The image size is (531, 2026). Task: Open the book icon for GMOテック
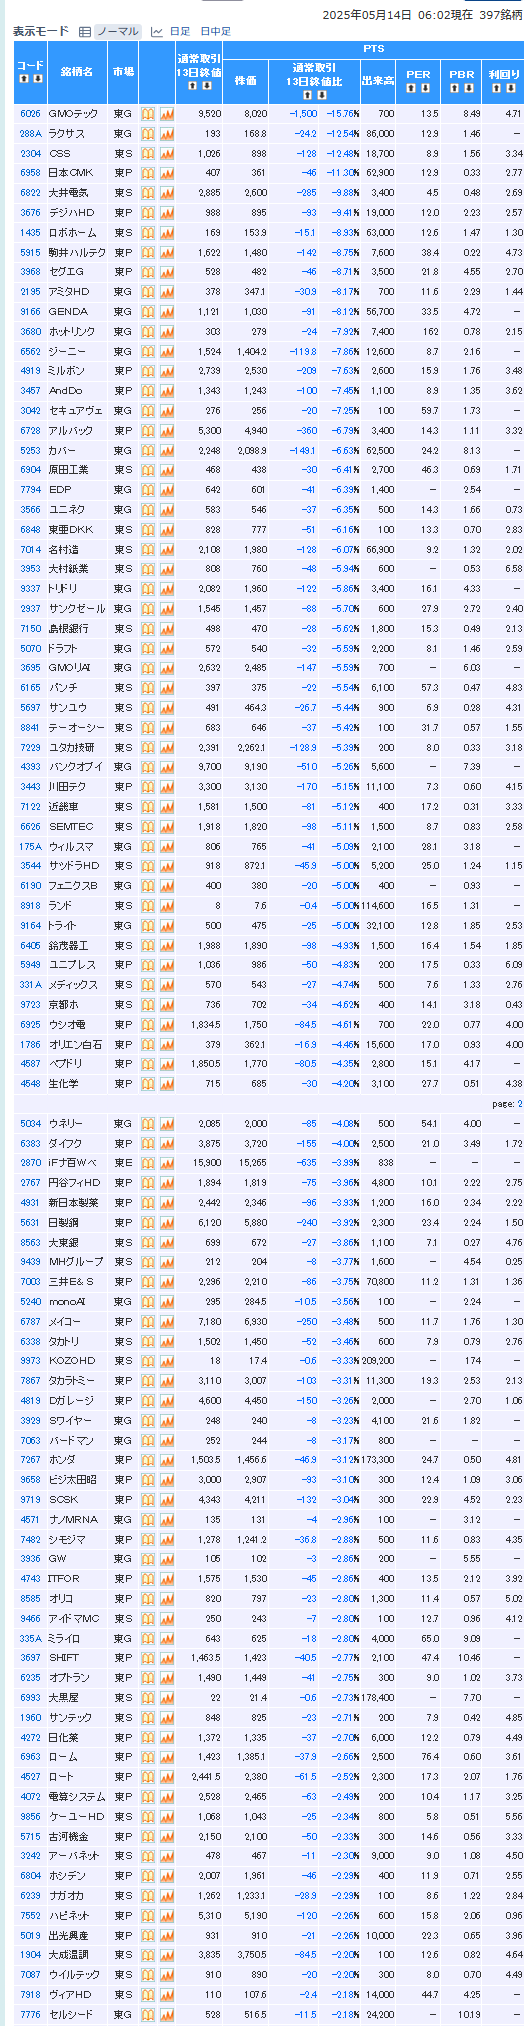148,114
